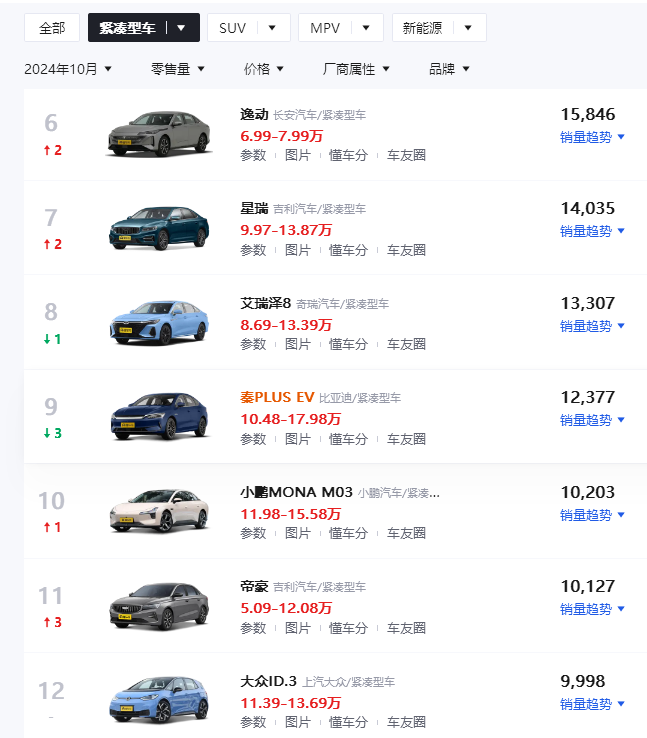
Task: Expand 销量趋势 for 小鹏MONA M03
Action: (592, 515)
